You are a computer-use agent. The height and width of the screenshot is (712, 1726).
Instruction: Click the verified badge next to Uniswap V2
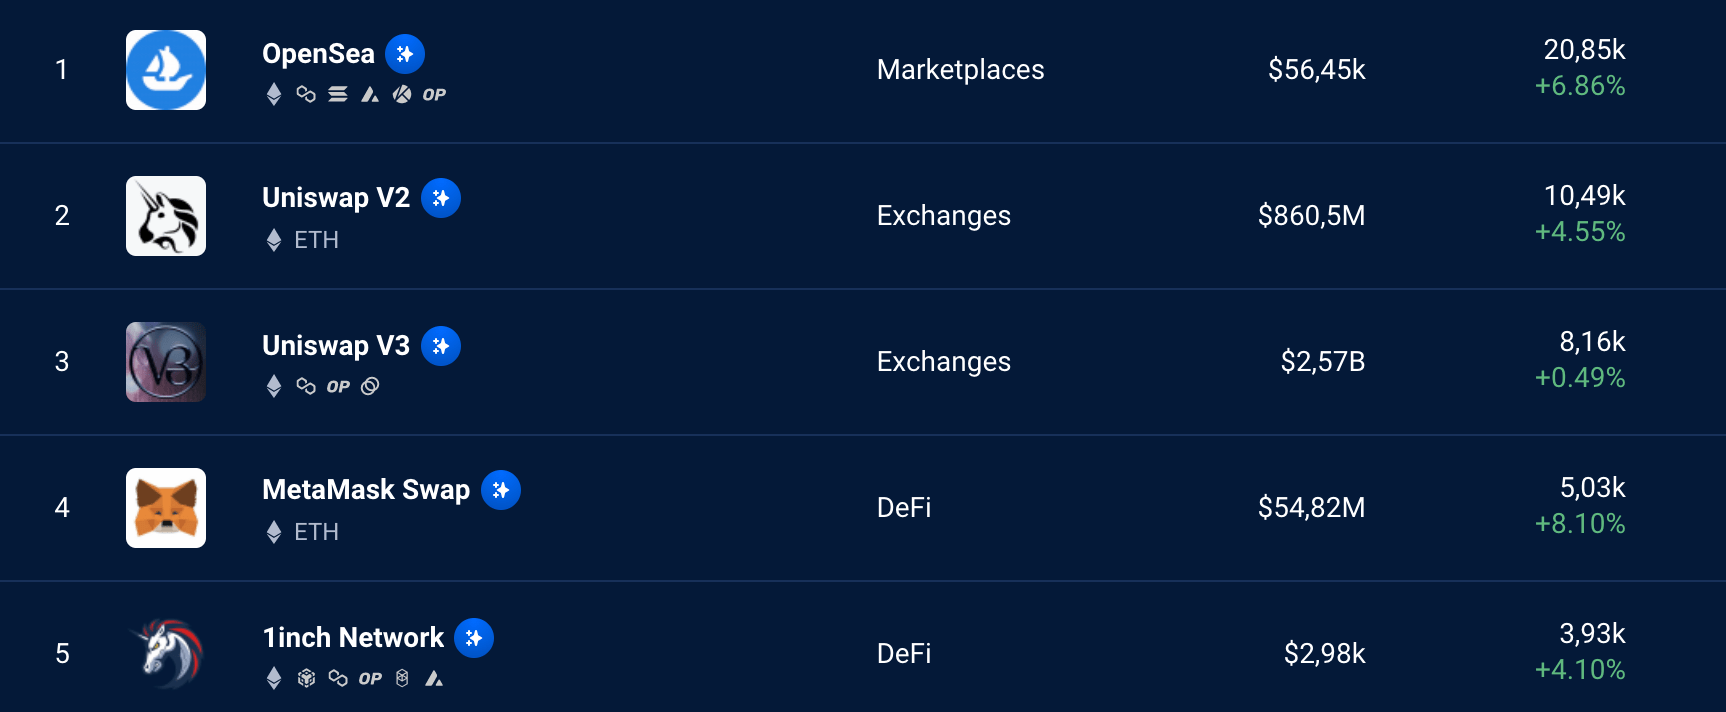(441, 198)
